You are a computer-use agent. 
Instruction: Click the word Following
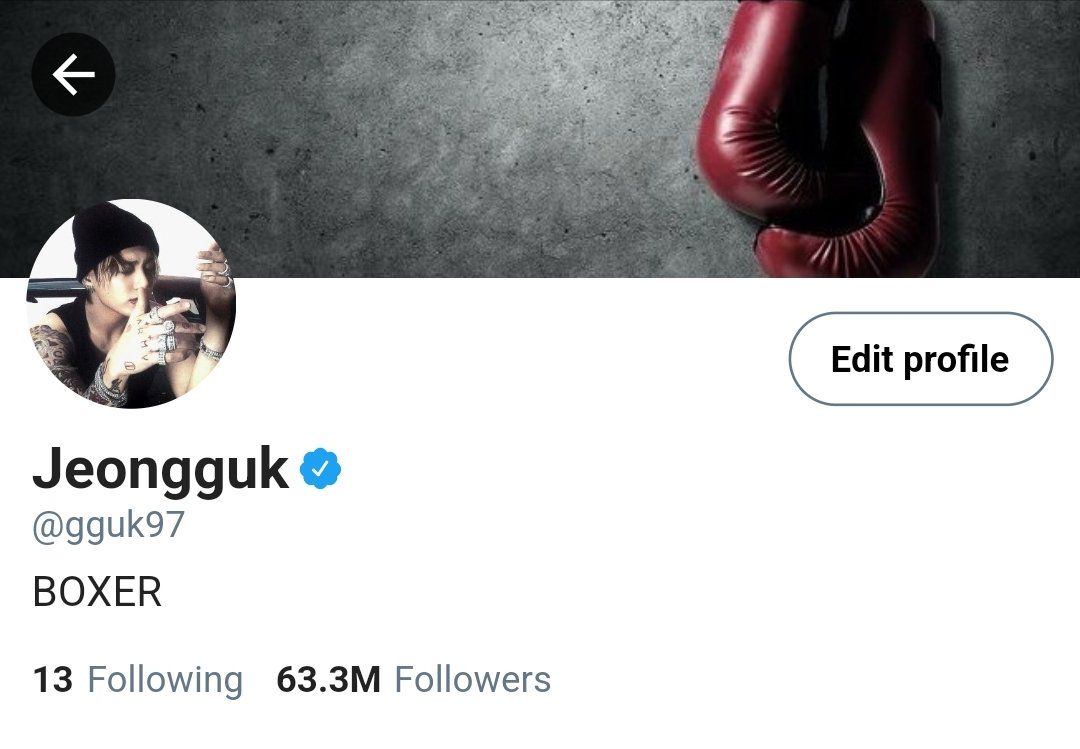[165, 681]
